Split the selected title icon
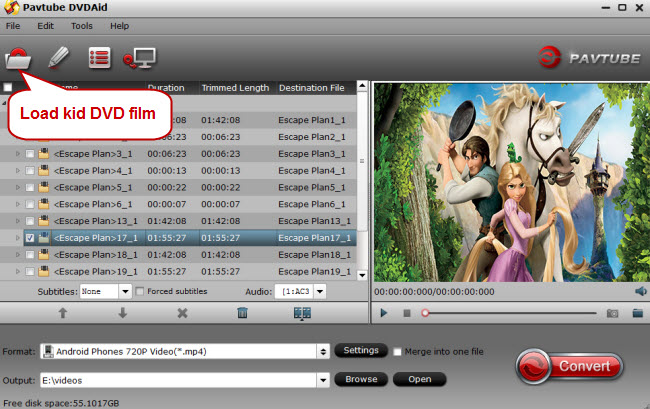 (302, 313)
